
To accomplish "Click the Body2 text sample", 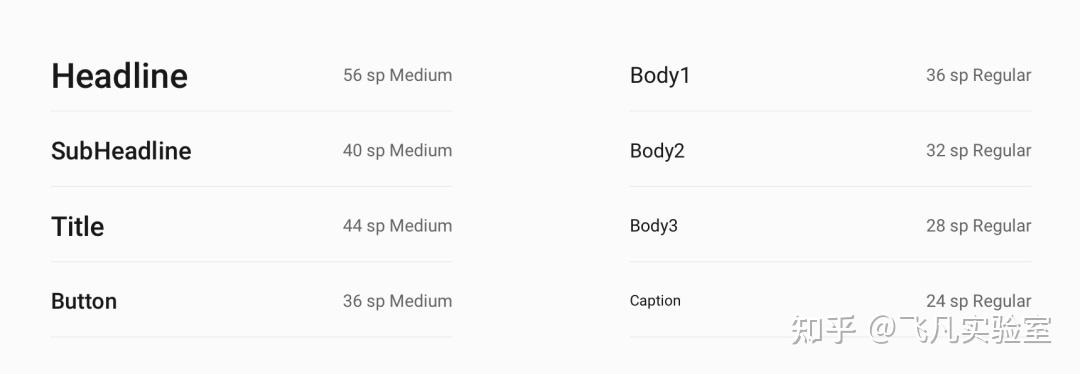I will click(x=657, y=151).
